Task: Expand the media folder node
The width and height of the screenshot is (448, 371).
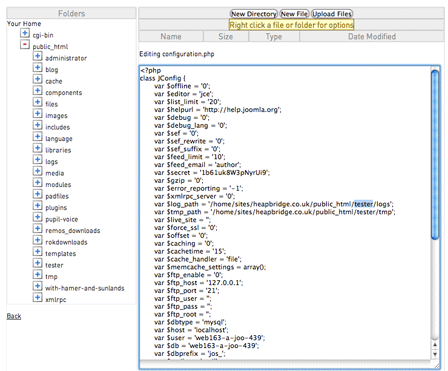Action: click(38, 171)
